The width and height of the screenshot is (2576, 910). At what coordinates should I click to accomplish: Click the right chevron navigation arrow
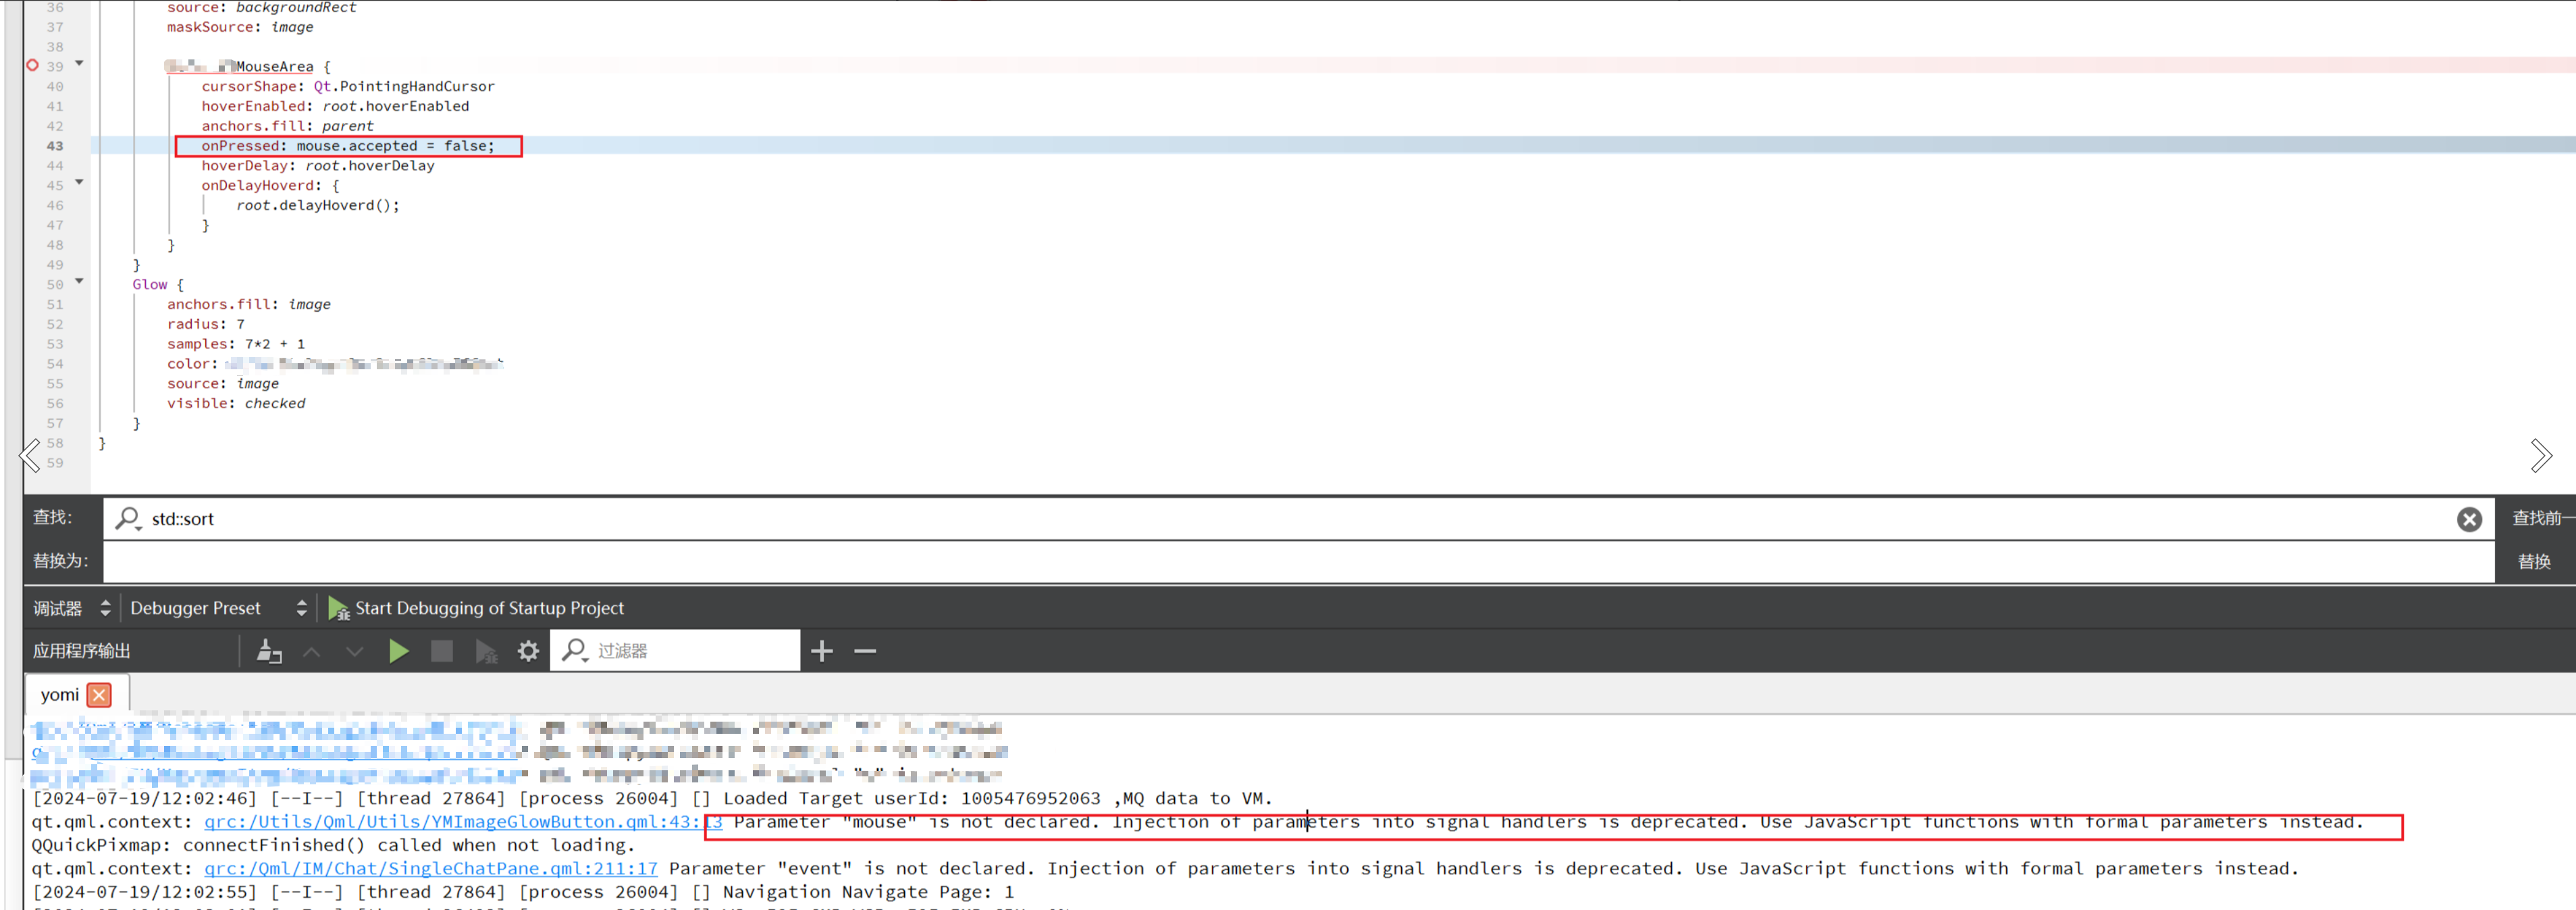point(2541,456)
